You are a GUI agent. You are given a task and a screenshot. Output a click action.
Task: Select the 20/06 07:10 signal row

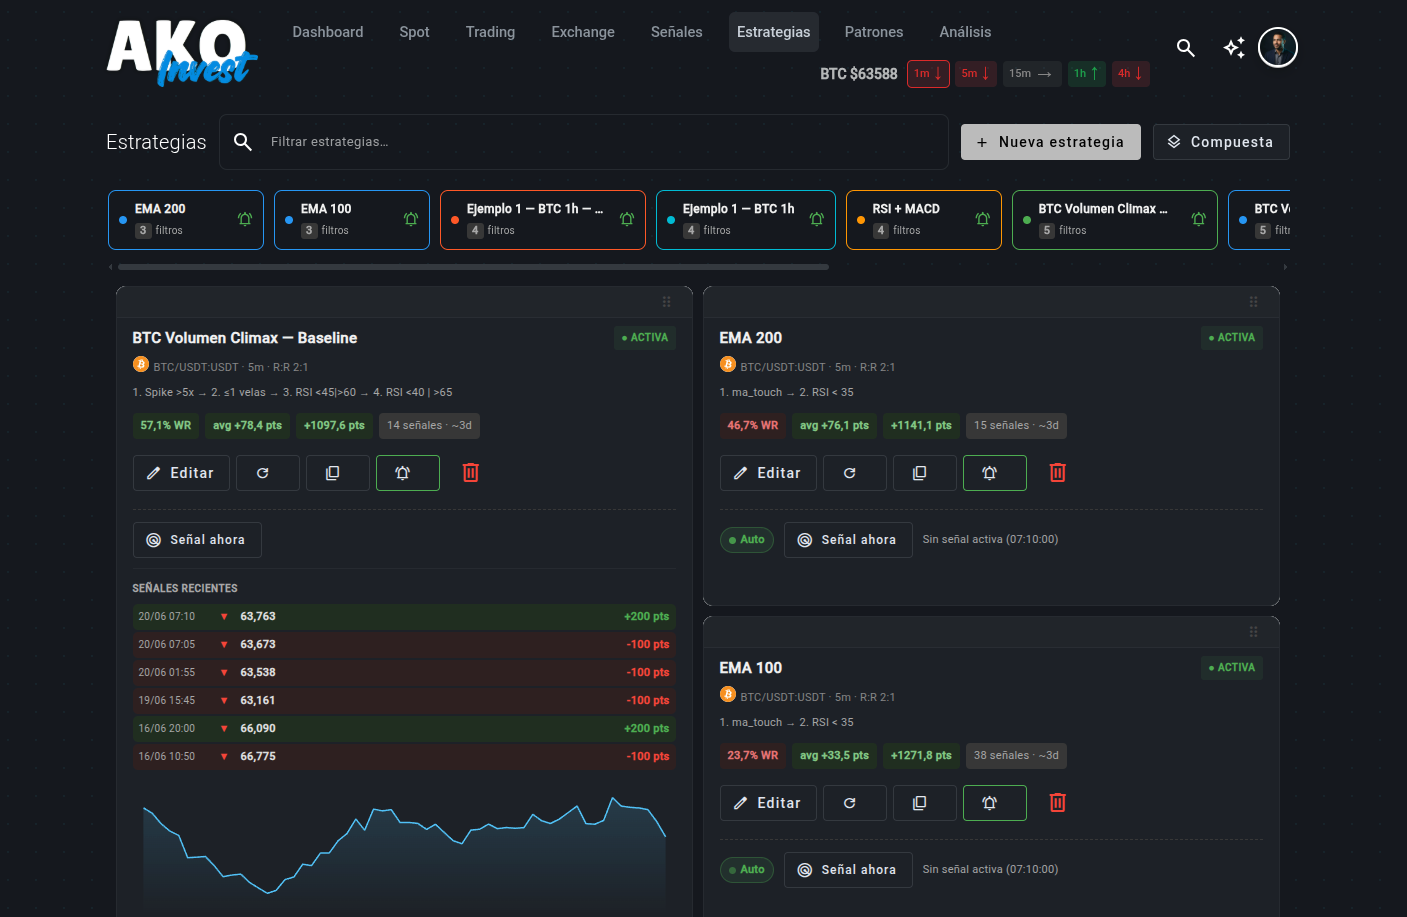(404, 617)
